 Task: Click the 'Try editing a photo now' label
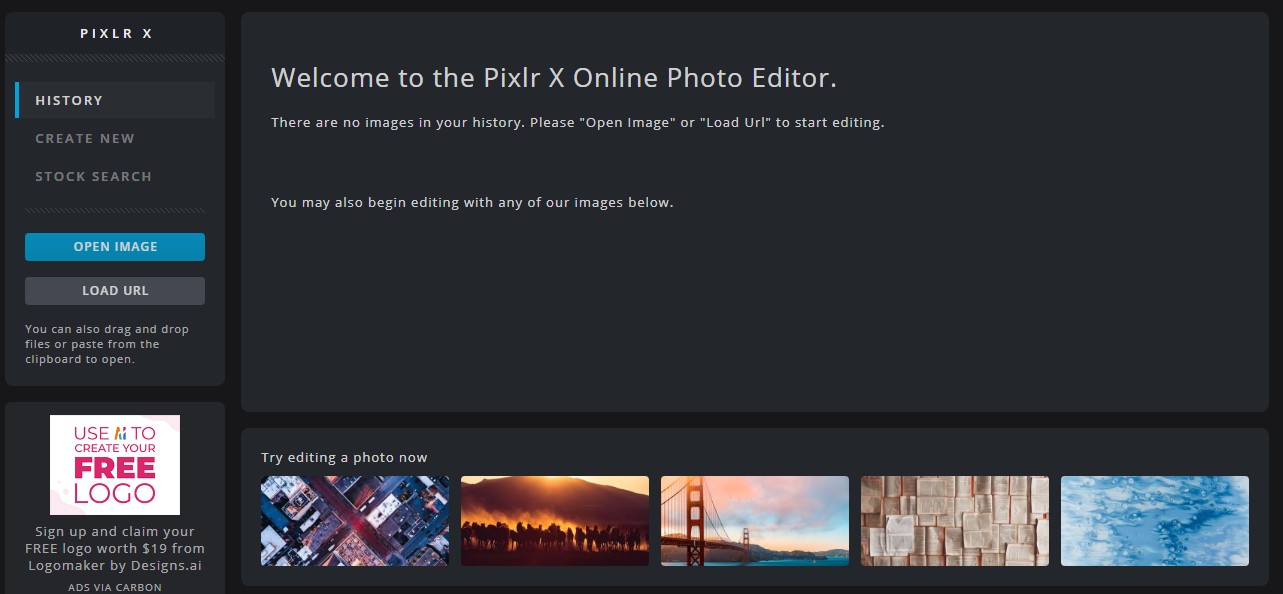[x=344, y=457]
